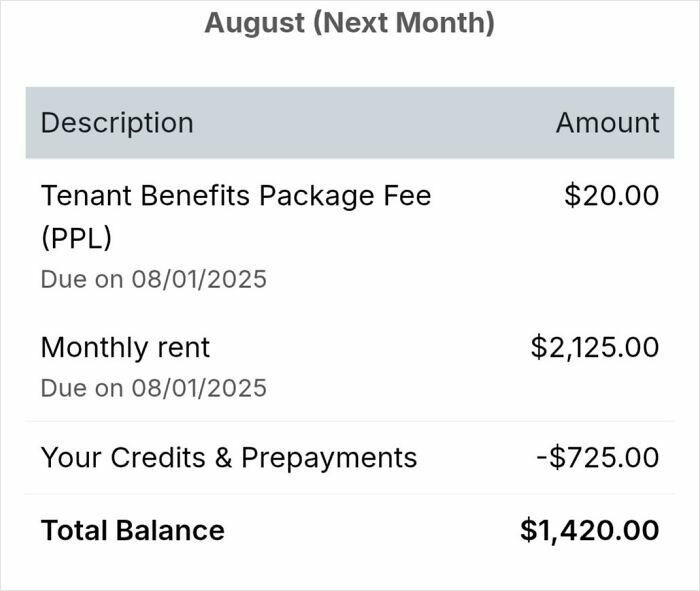Click the -$725.00 credit amount
Viewport: 700px width, 591px height.
[x=598, y=457]
